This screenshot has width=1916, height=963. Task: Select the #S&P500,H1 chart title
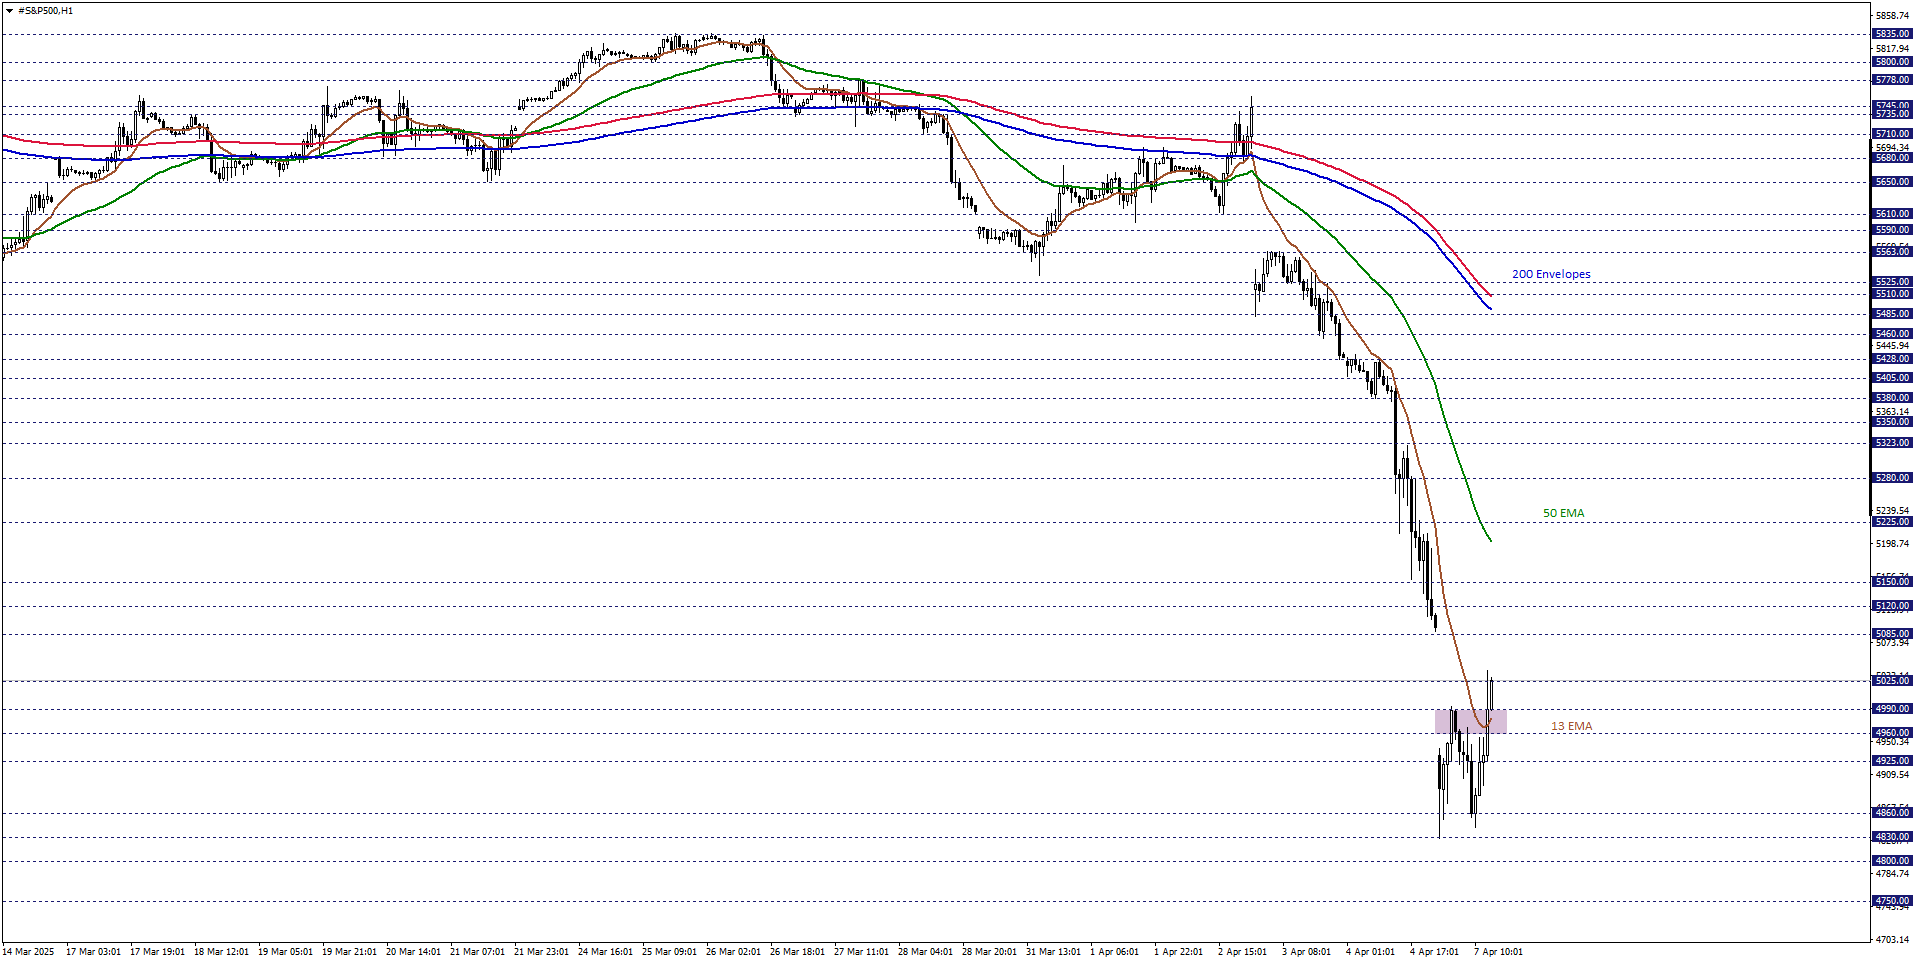tap(45, 11)
